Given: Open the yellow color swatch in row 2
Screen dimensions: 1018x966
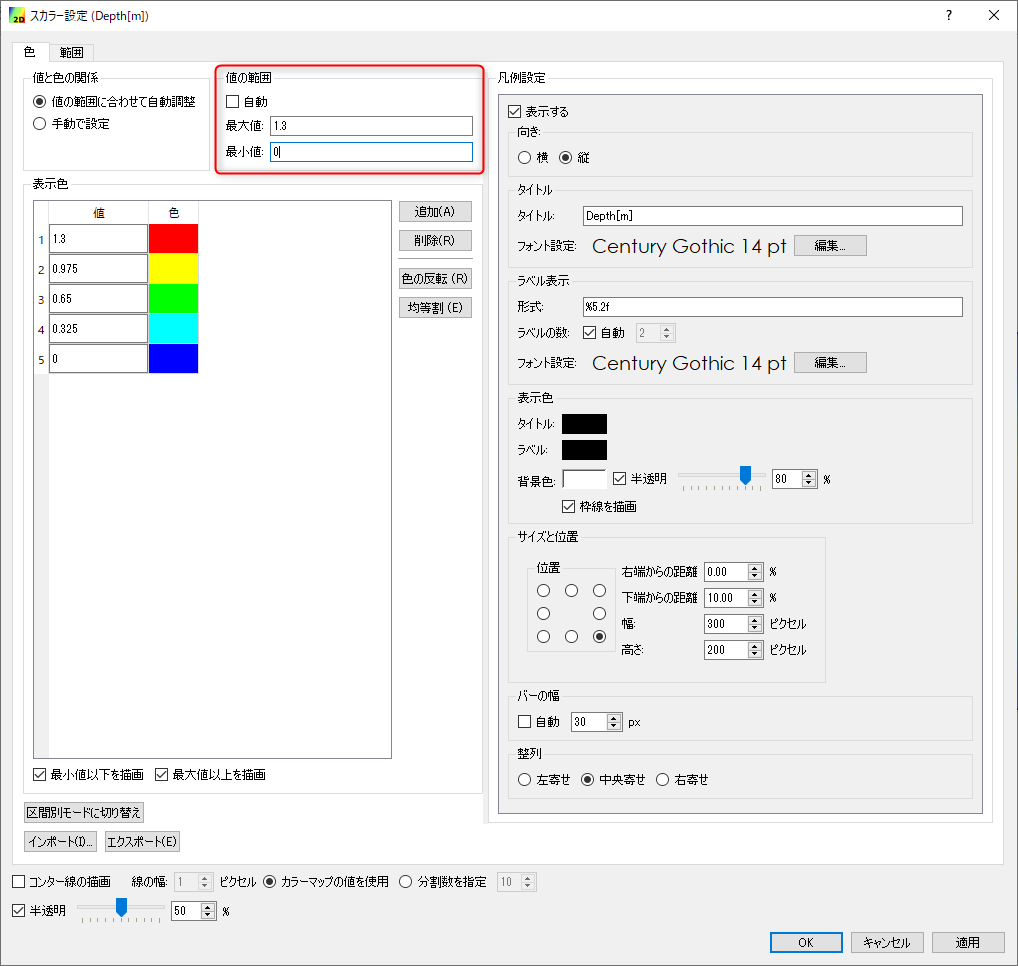Looking at the screenshot, I should pyautogui.click(x=173, y=268).
